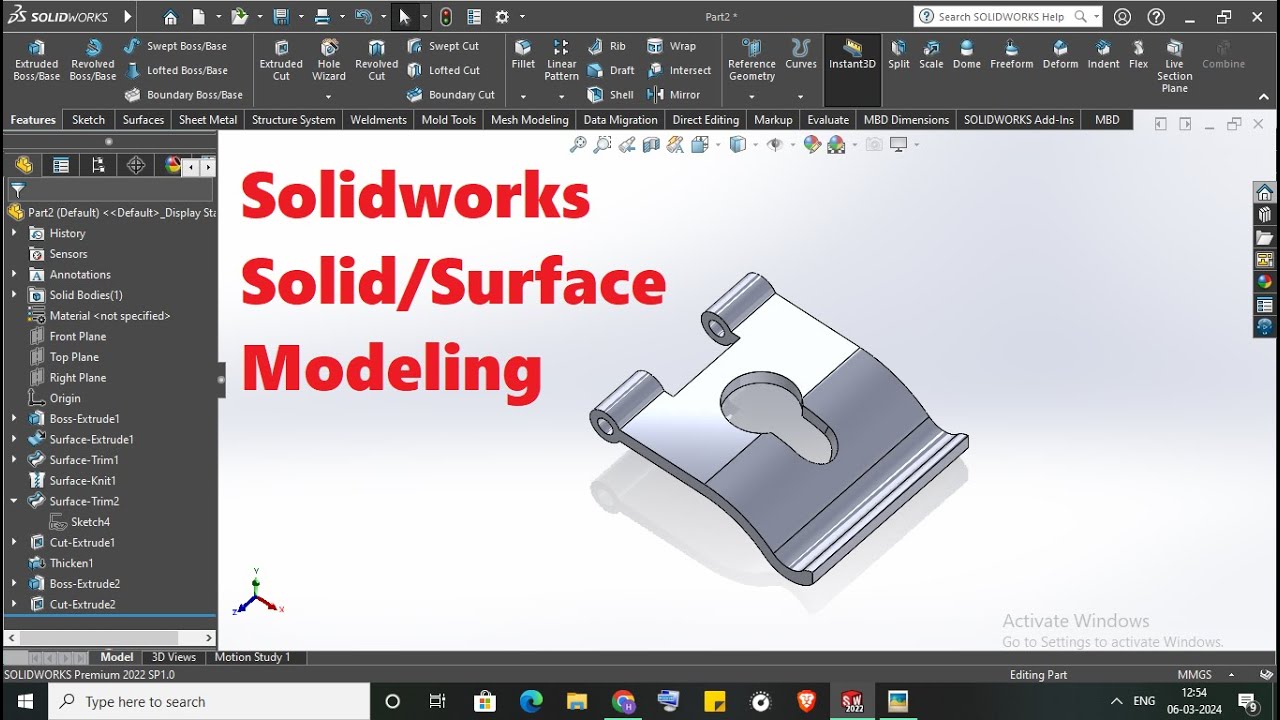Click the Draft feature

point(611,70)
